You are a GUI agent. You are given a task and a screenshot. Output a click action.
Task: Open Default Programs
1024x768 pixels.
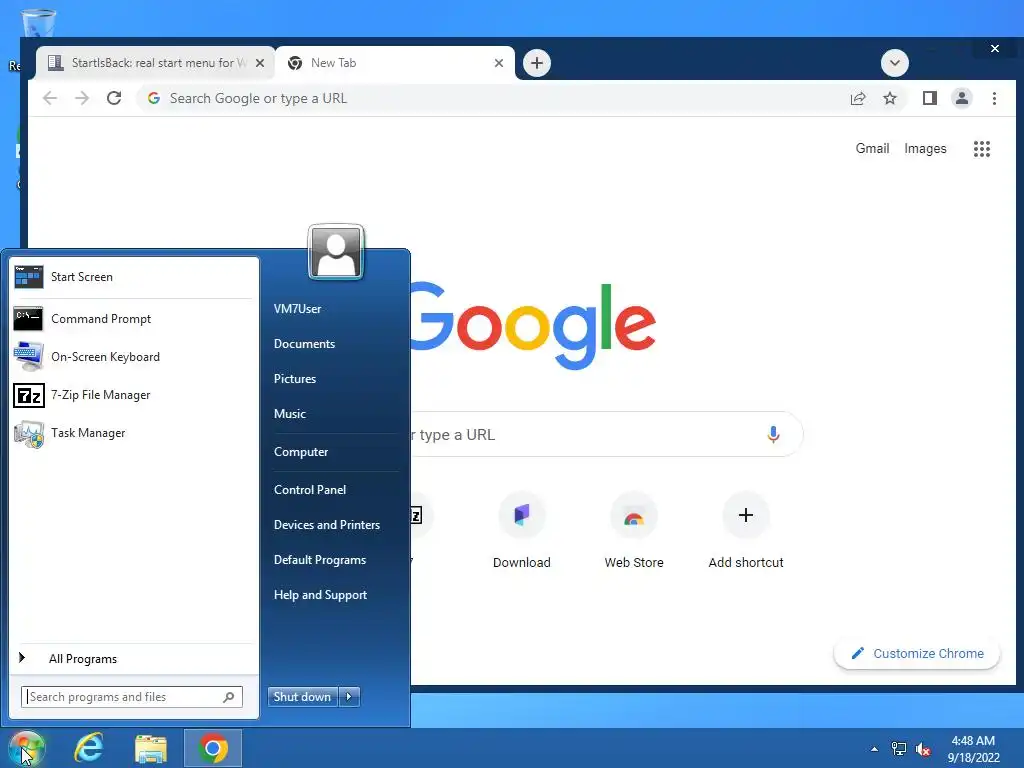[320, 560]
